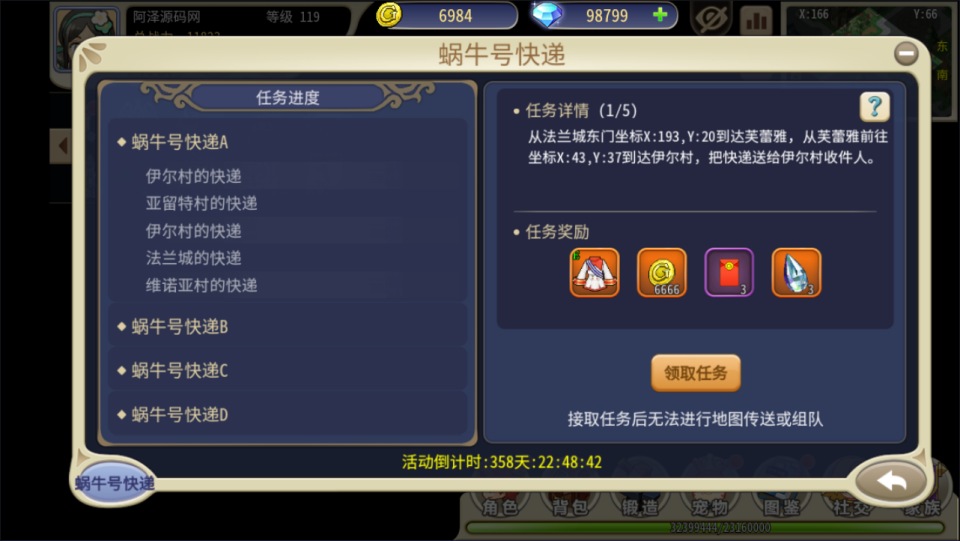
Task: Open the question mark help icon
Action: pos(874,107)
